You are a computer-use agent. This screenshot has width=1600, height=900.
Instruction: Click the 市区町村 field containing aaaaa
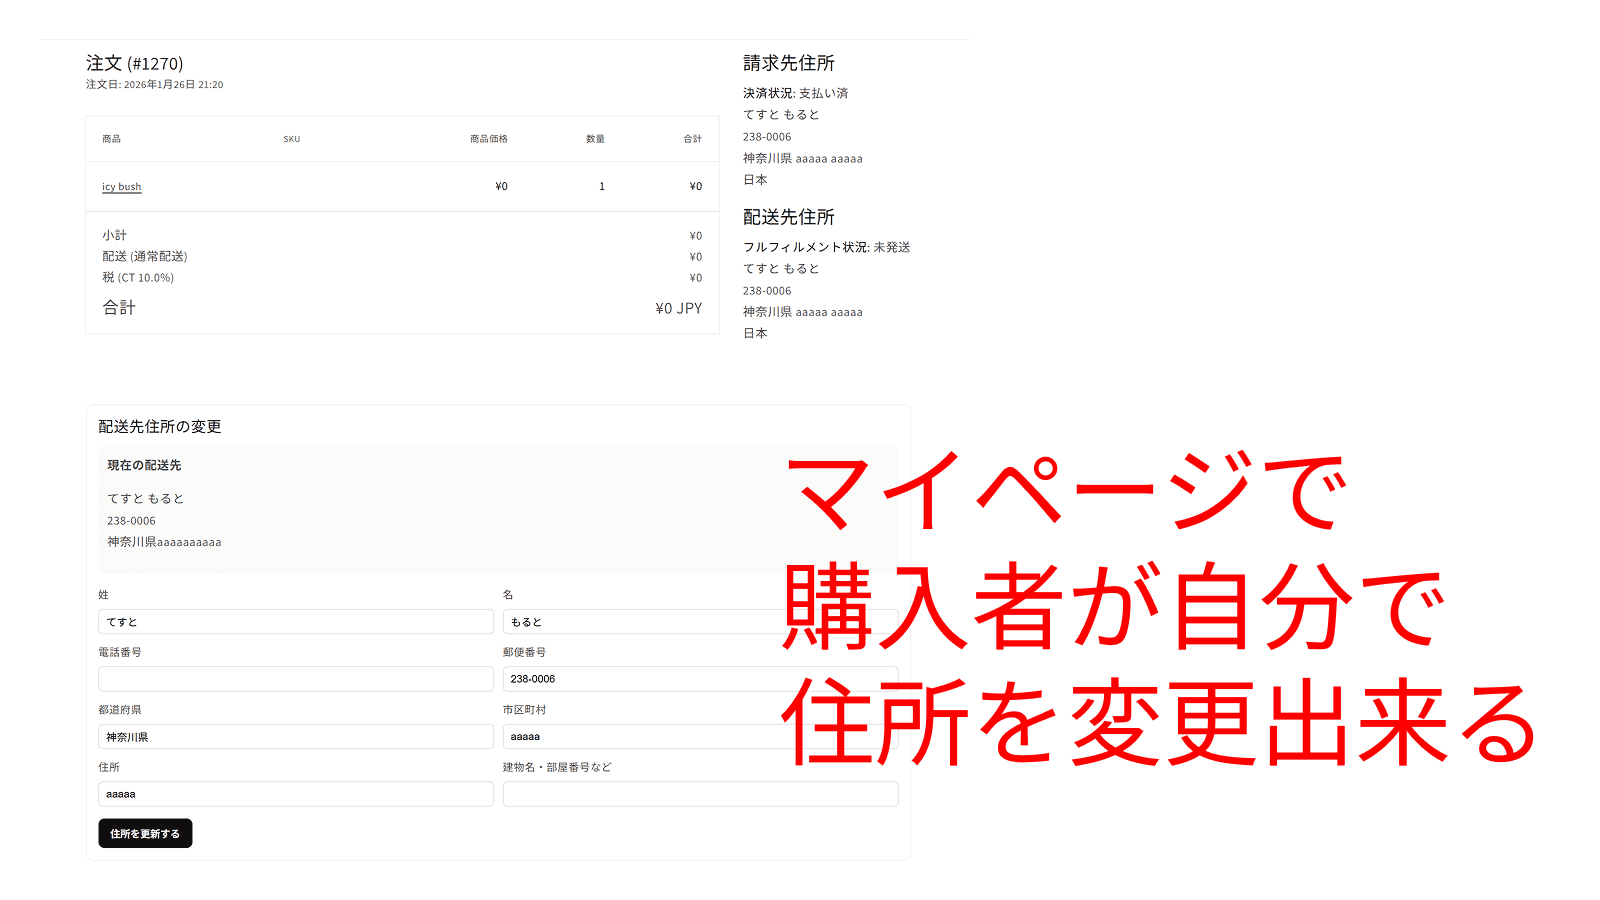tap(700, 736)
